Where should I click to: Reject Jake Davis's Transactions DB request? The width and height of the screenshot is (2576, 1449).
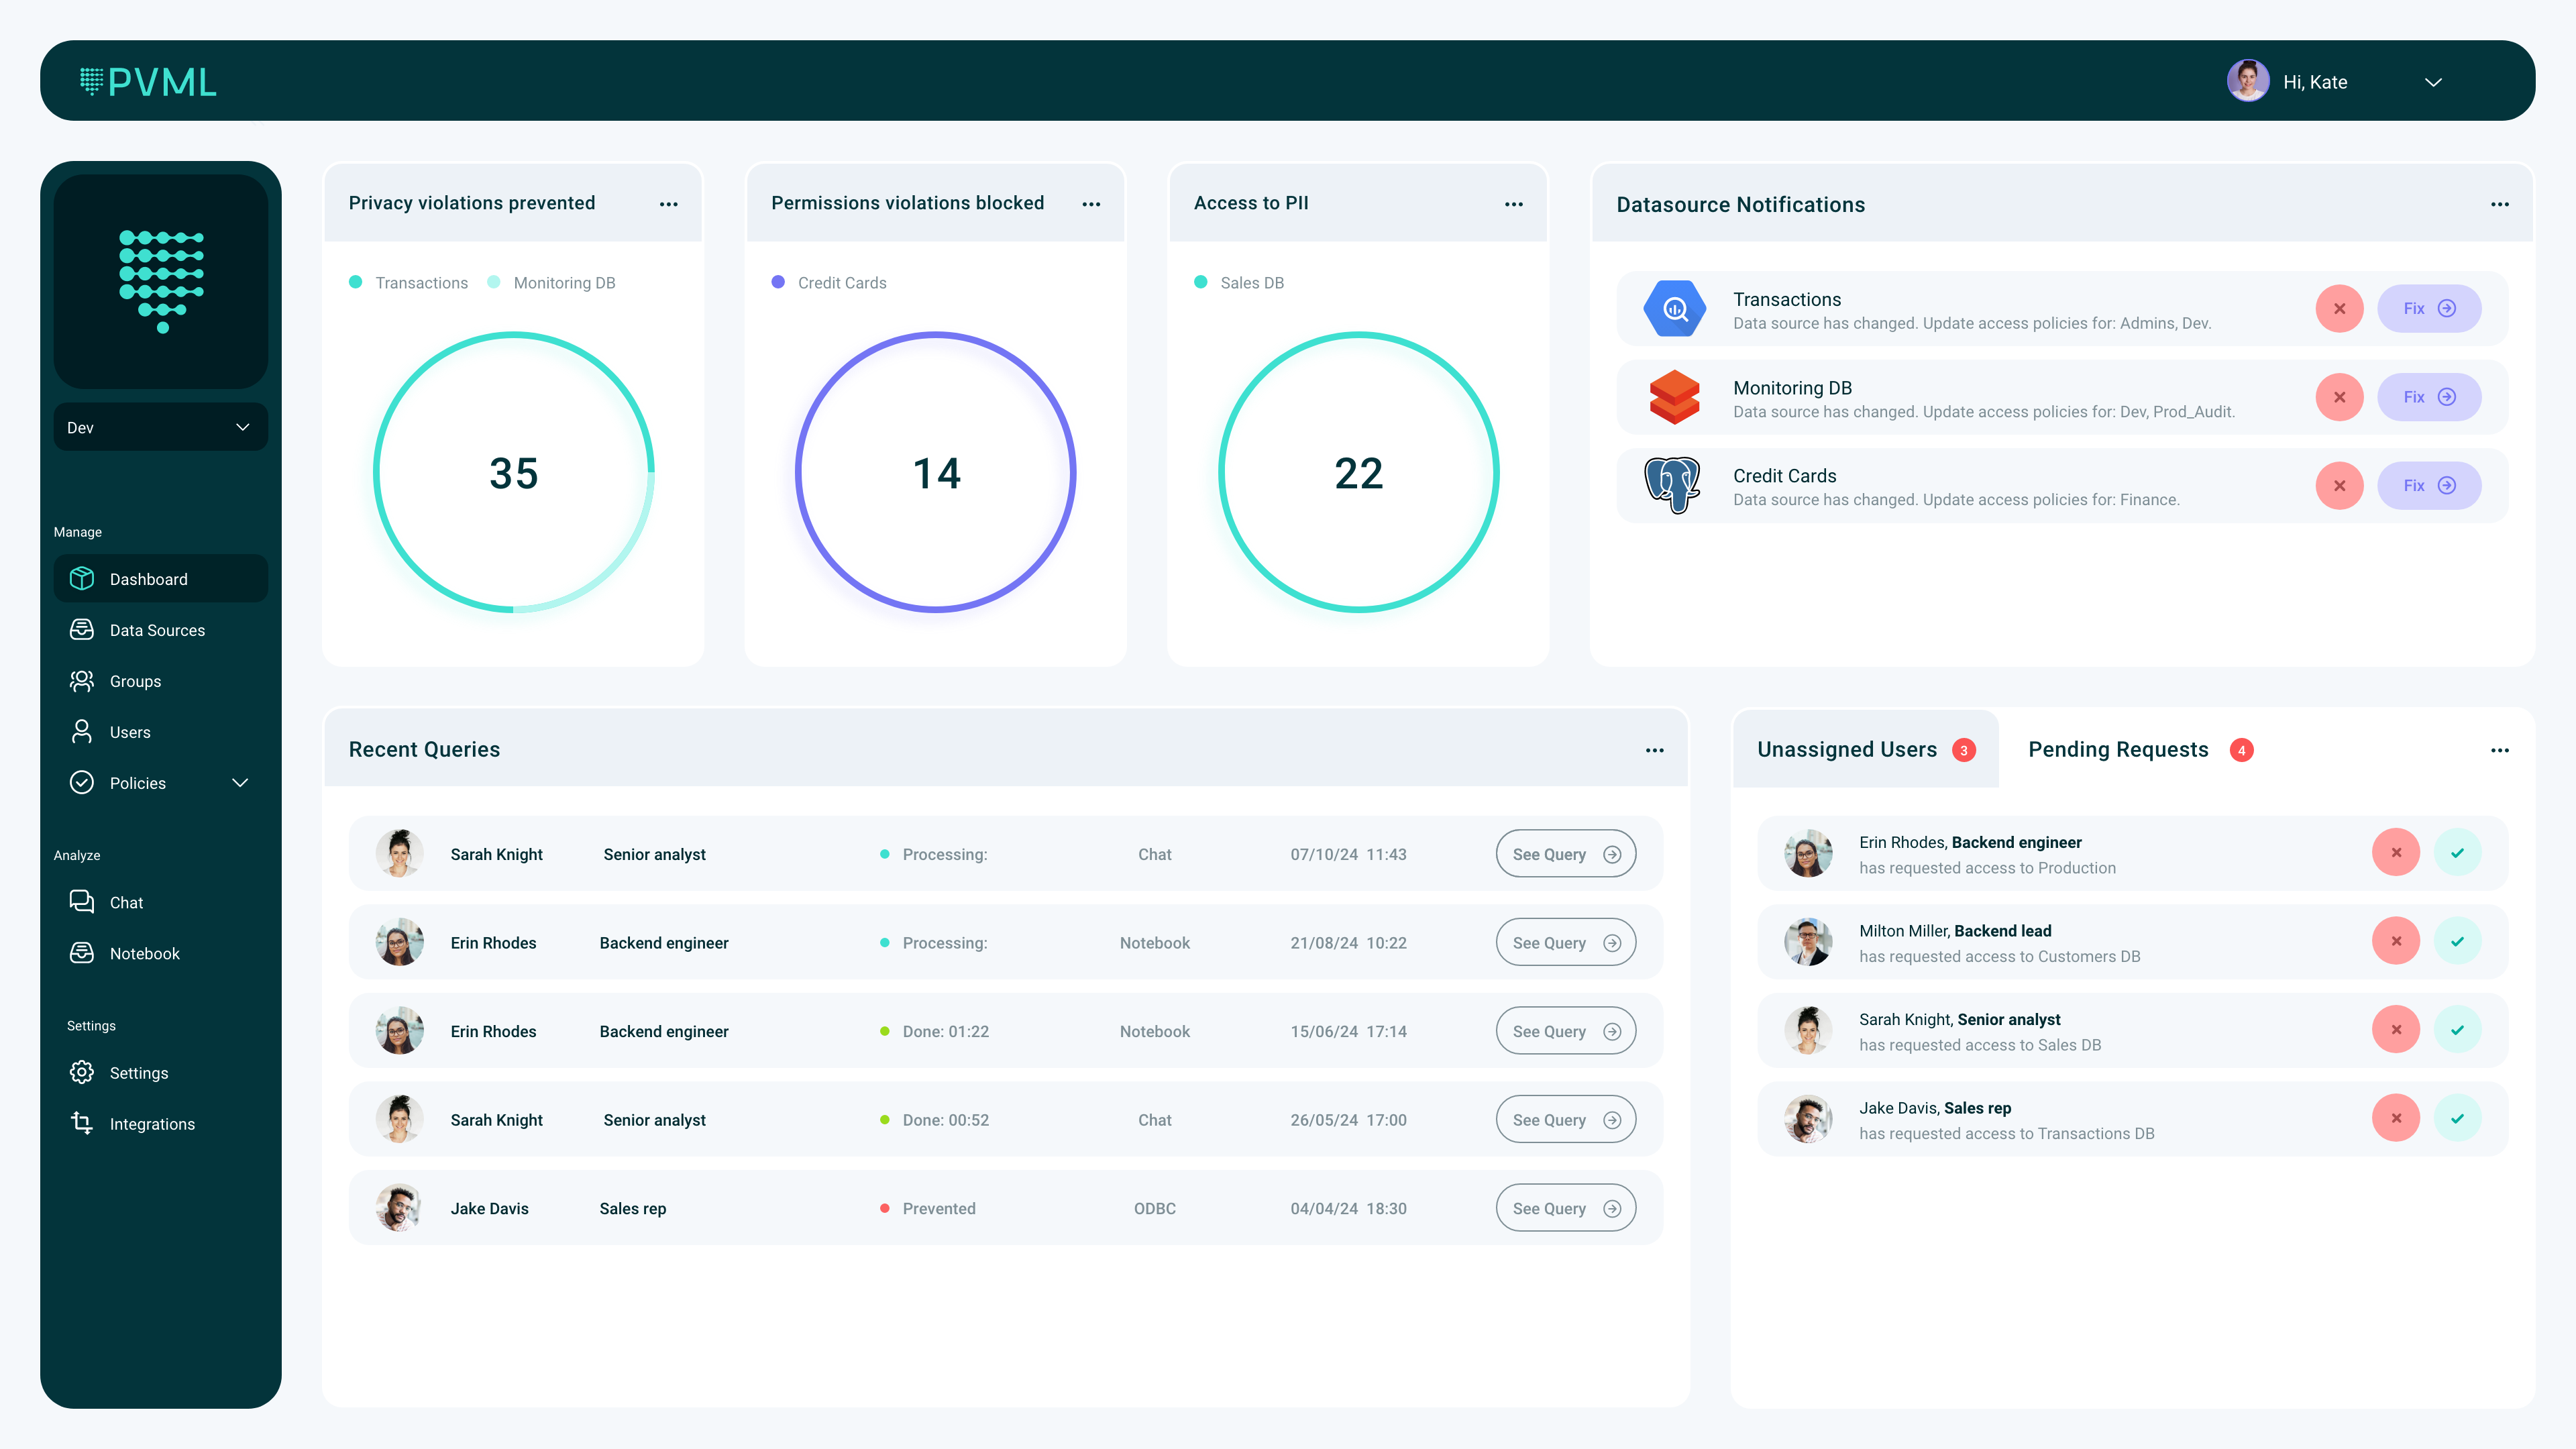point(2396,1118)
